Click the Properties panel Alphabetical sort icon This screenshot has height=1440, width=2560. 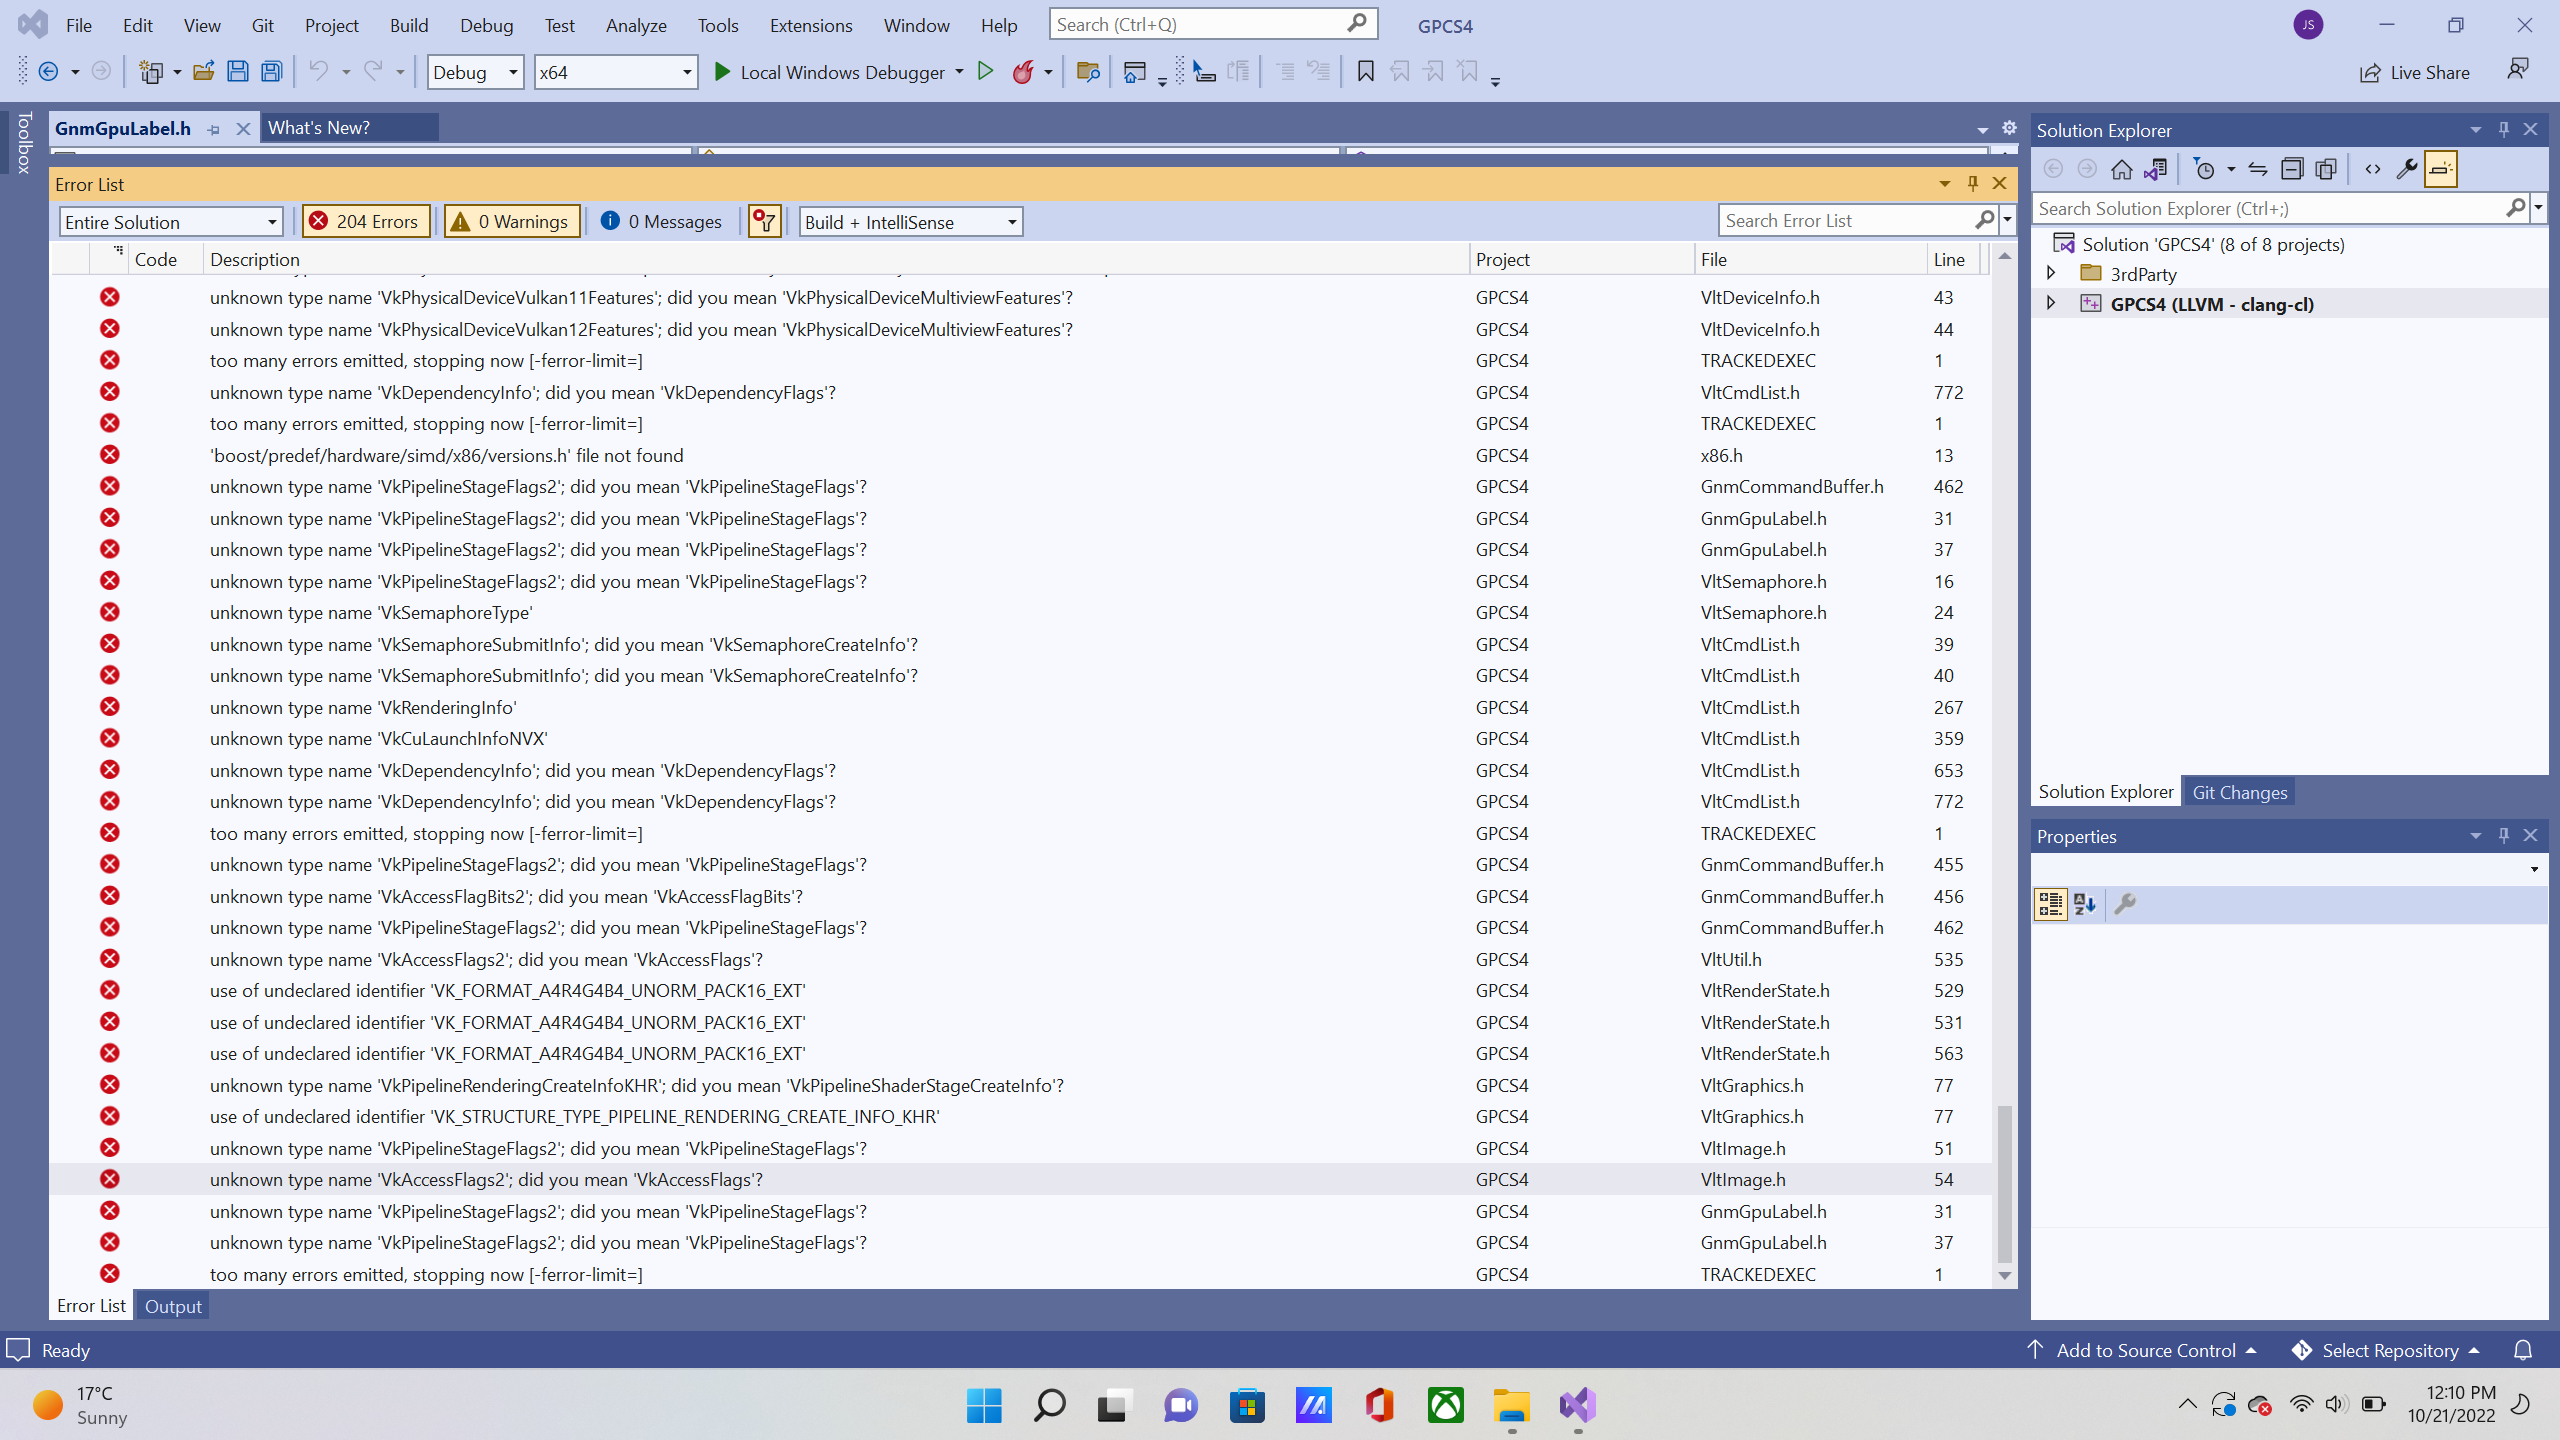(x=2085, y=904)
